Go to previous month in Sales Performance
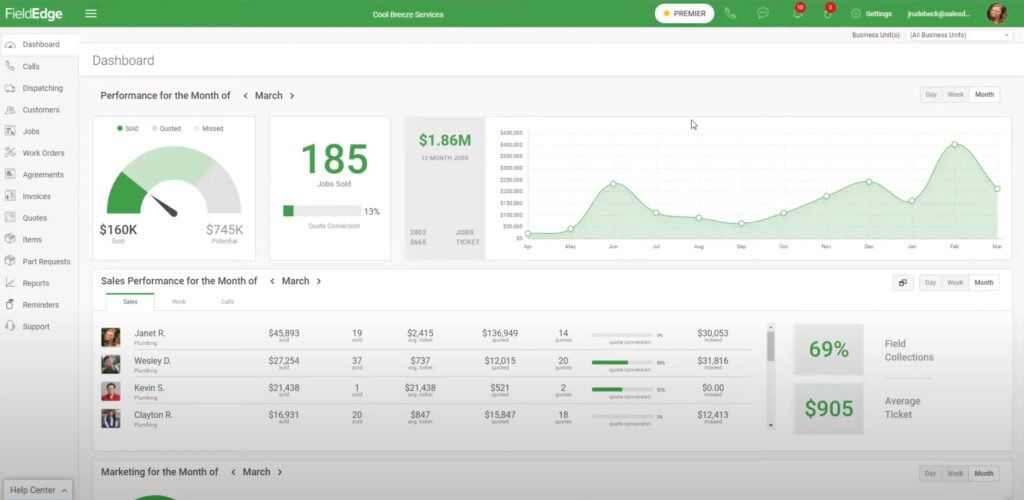The image size is (1024, 500). tap(272, 281)
